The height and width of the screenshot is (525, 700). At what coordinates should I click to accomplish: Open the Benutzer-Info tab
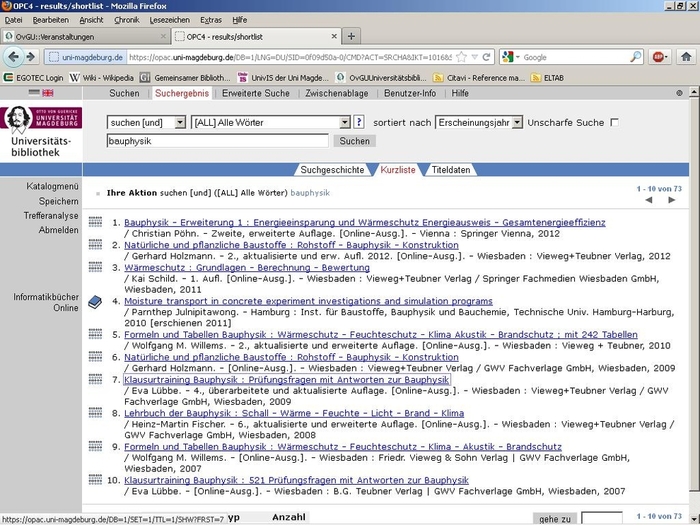click(x=410, y=93)
